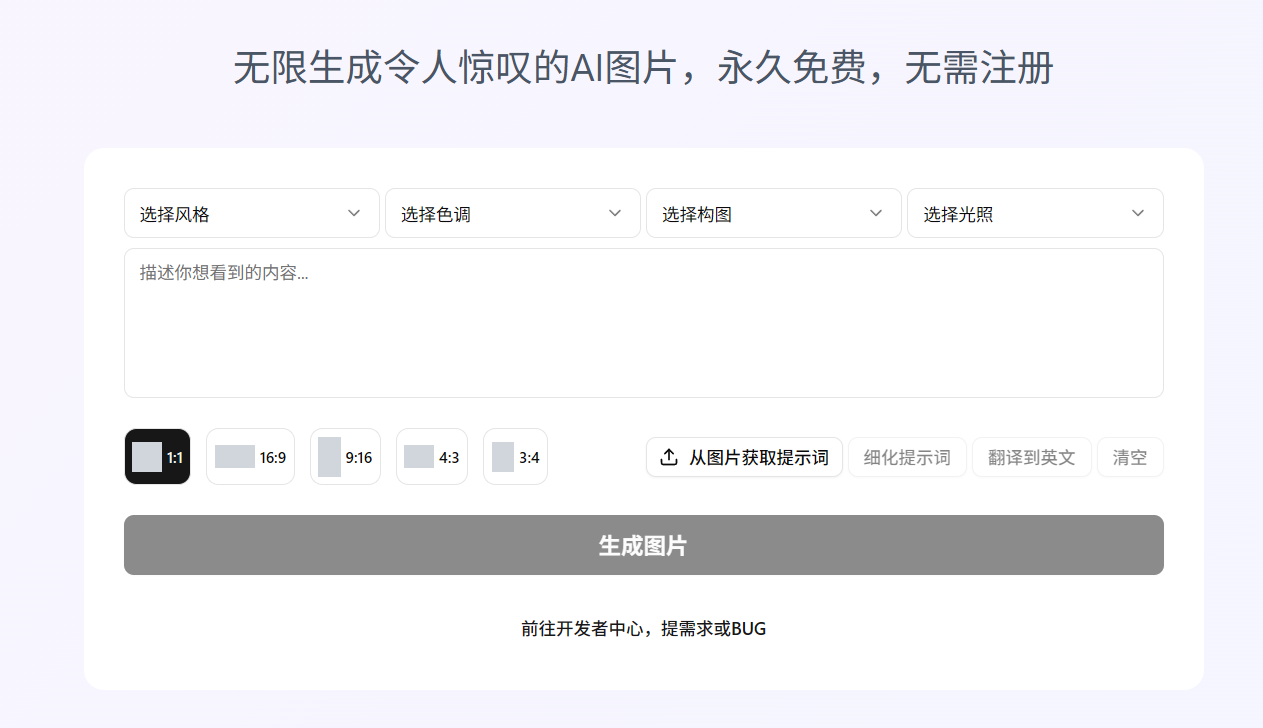Screen dimensions: 1263x728
Task: Click inside the prompt description text area
Action: (643, 320)
